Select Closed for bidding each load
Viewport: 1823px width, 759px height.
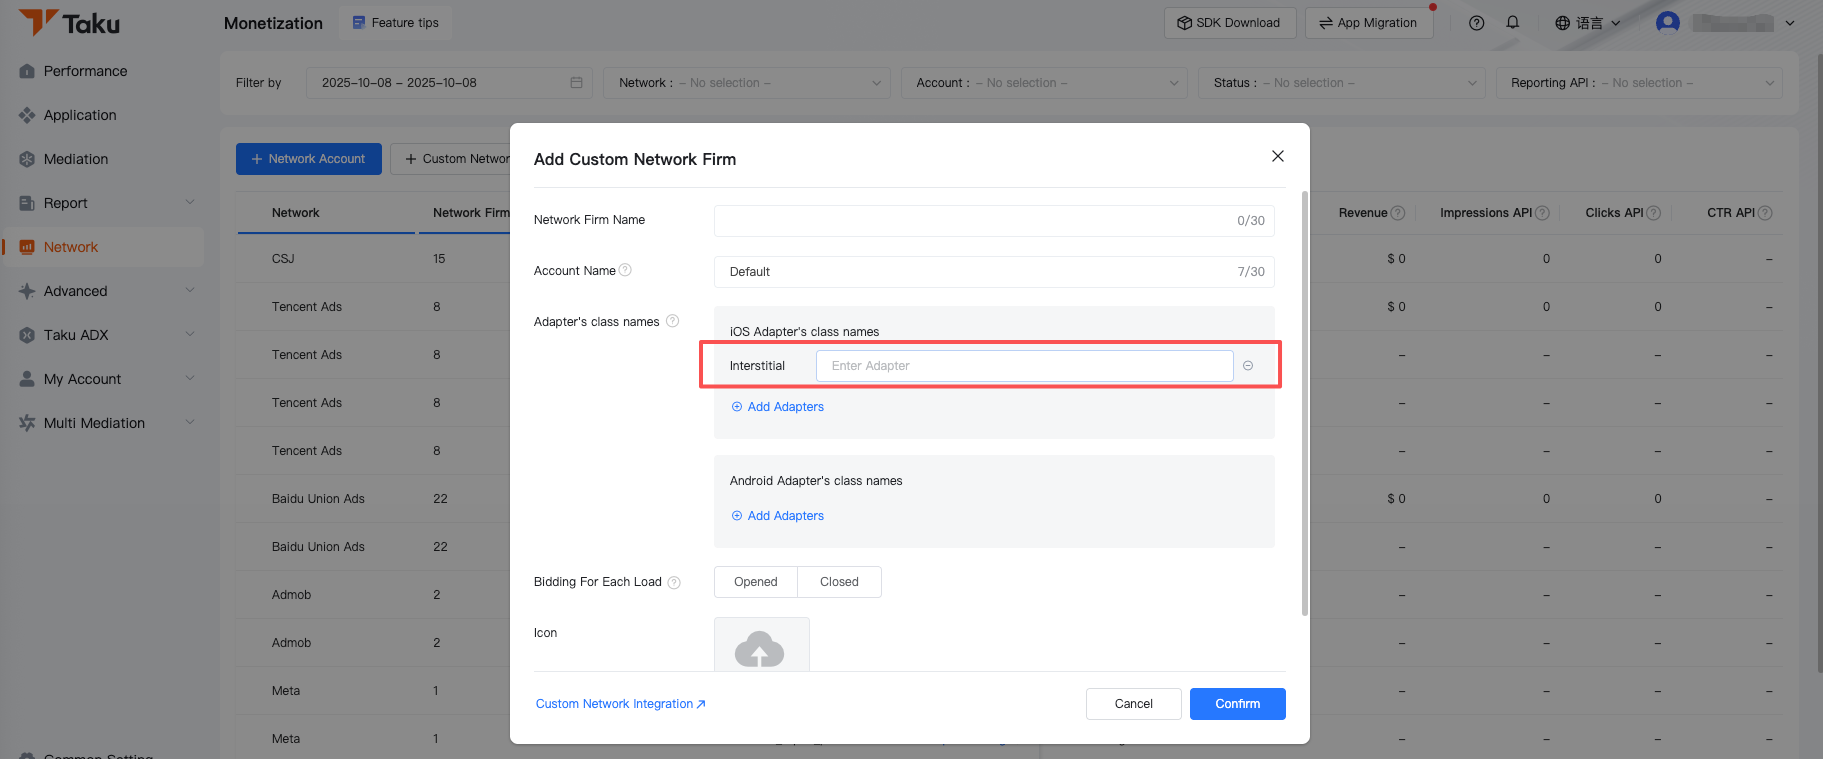pos(839,582)
